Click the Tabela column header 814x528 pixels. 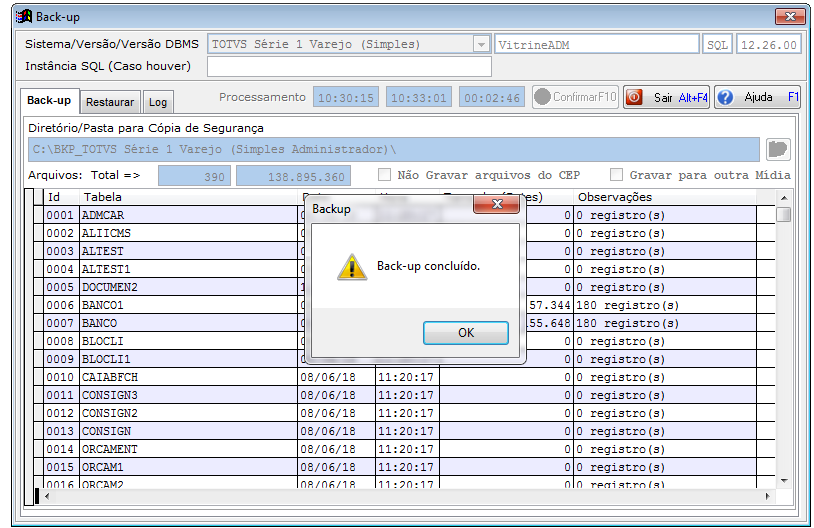pyautogui.click(x=188, y=197)
